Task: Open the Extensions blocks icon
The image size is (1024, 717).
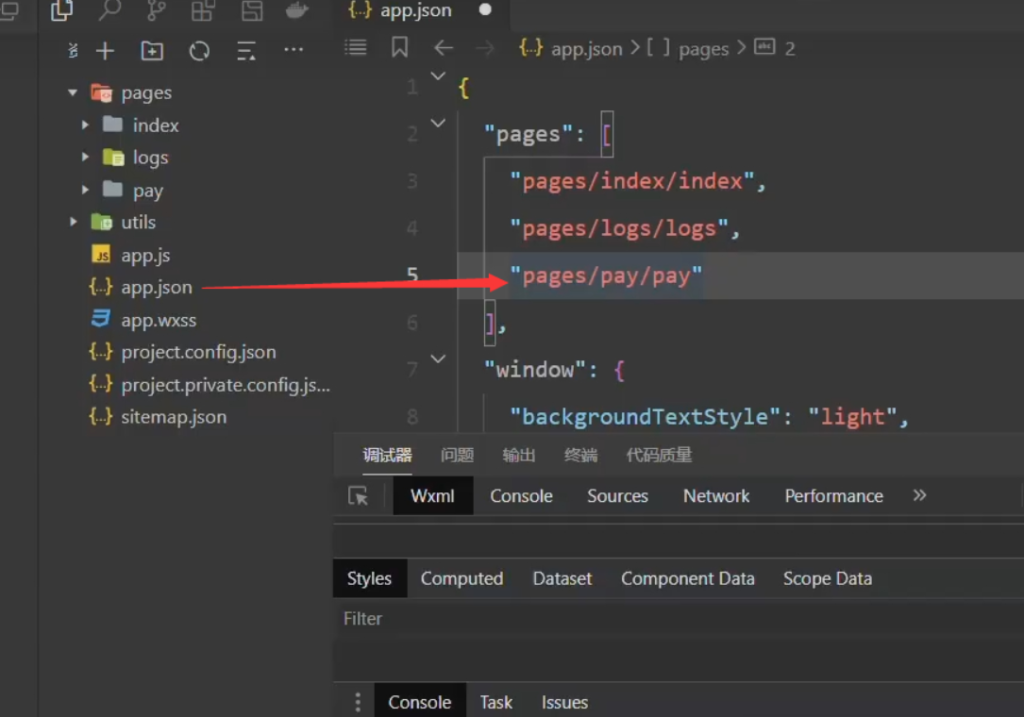Action: pos(203,11)
